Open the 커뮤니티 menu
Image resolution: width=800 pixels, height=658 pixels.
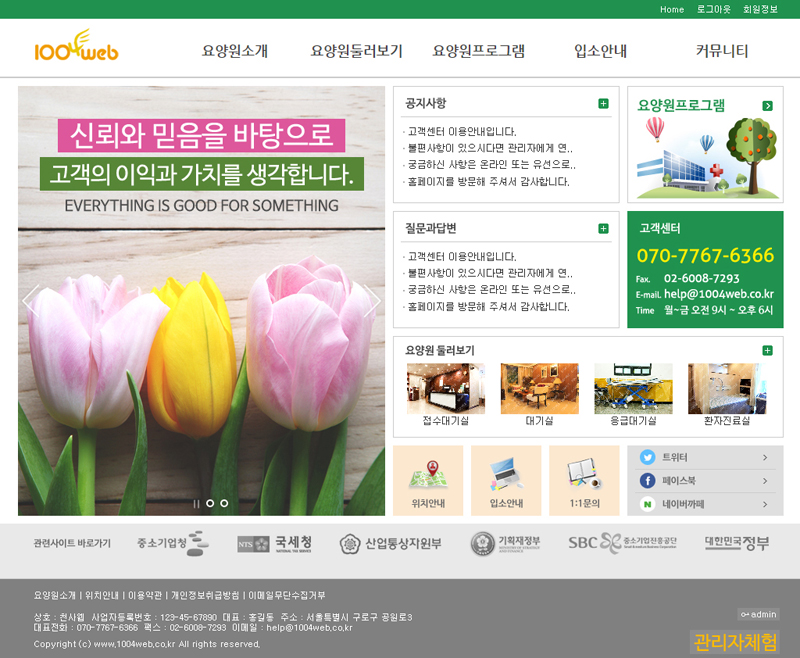click(722, 51)
